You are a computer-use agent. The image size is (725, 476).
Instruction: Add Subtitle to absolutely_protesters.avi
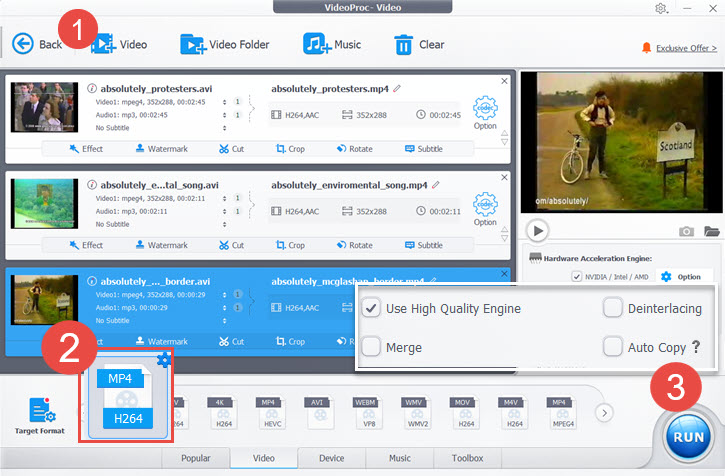coord(424,148)
